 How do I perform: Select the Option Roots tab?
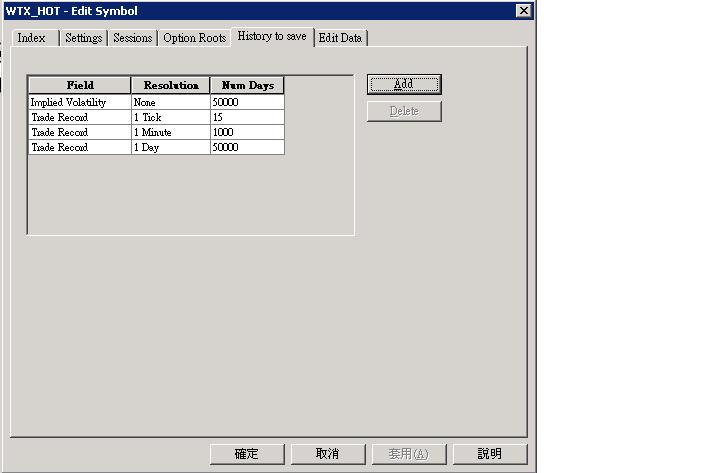pyautogui.click(x=195, y=38)
